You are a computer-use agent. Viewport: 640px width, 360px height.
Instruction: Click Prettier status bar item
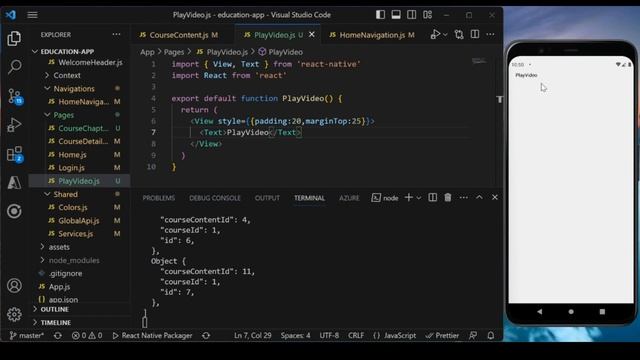pyautogui.click(x=442, y=336)
